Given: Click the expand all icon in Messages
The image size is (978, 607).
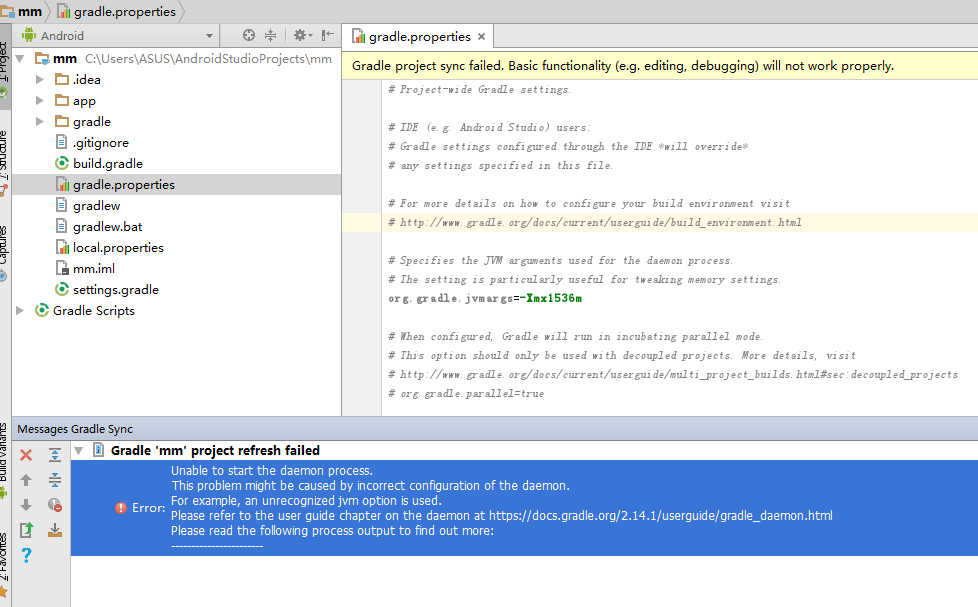Looking at the screenshot, I should 55,455.
